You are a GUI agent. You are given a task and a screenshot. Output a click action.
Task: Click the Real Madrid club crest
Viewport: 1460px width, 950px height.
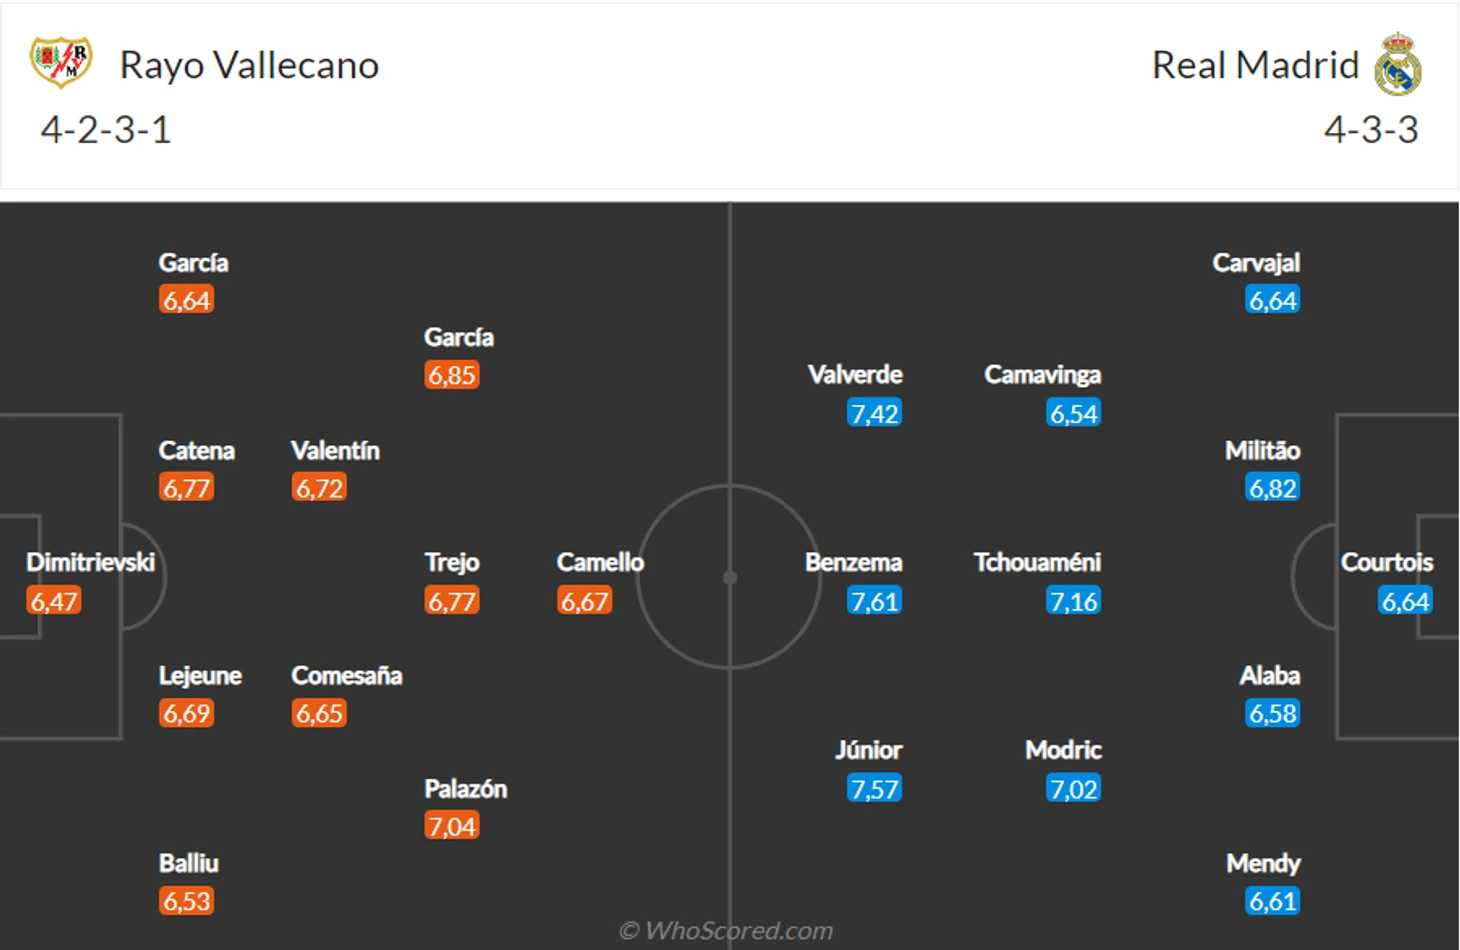click(x=1398, y=64)
